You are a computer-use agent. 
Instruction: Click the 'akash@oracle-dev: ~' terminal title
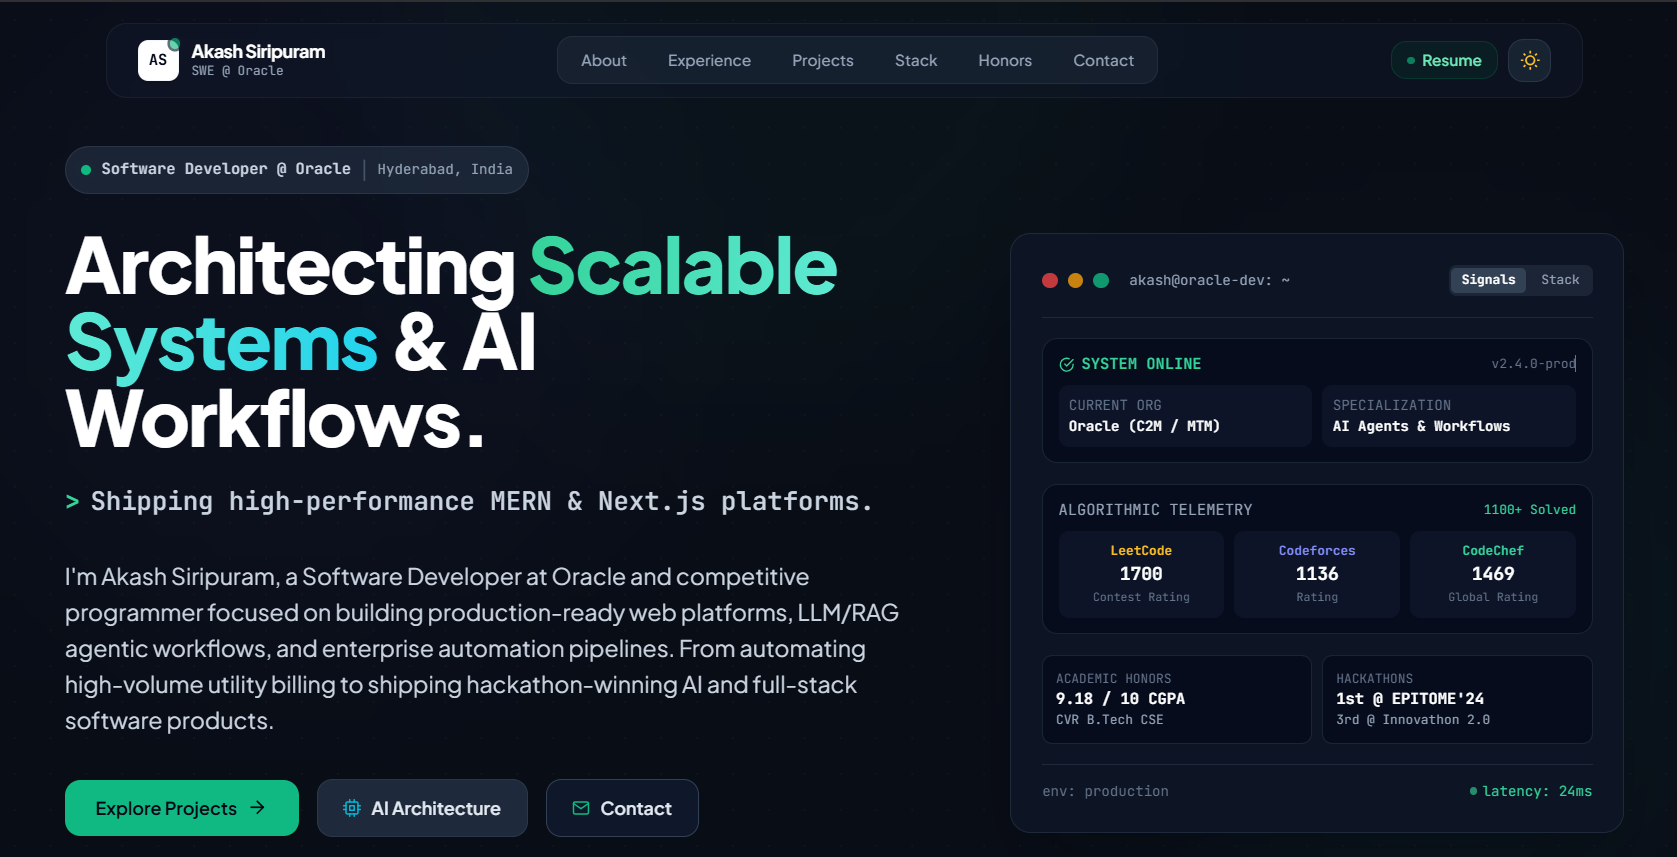point(1209,281)
